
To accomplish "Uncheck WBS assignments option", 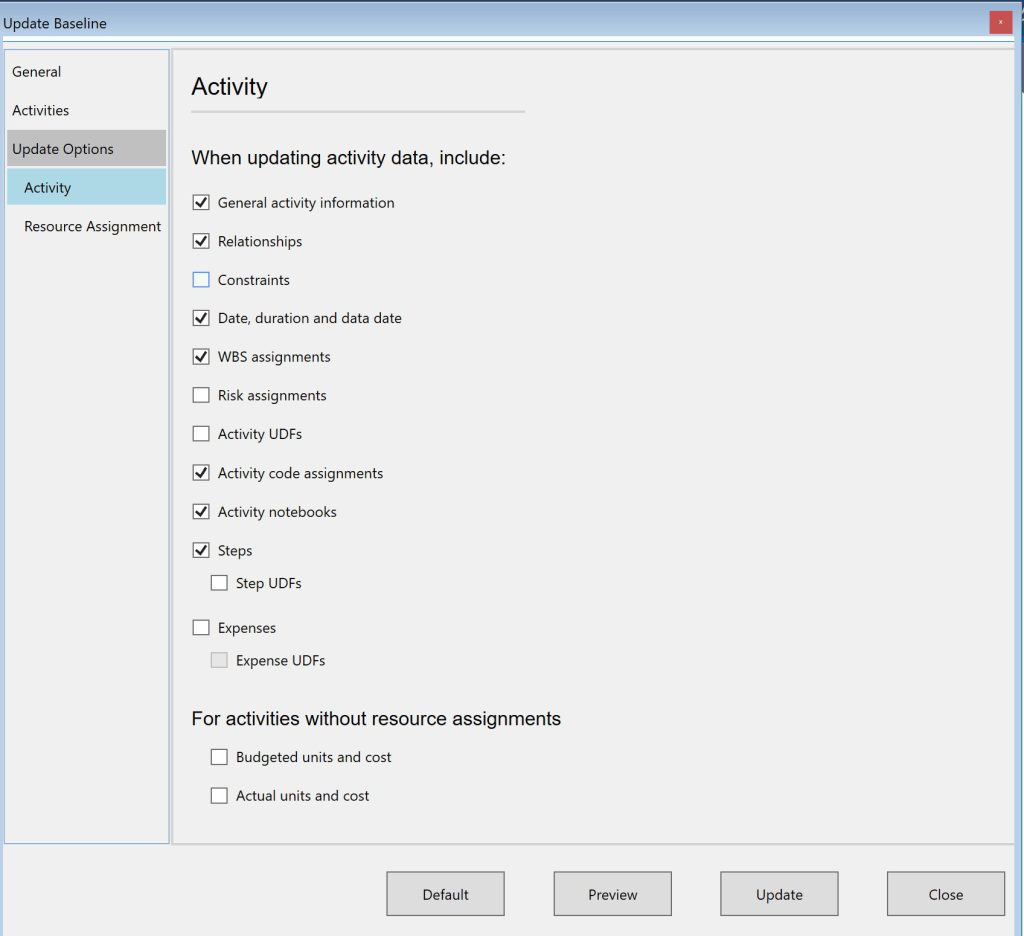I will point(201,357).
